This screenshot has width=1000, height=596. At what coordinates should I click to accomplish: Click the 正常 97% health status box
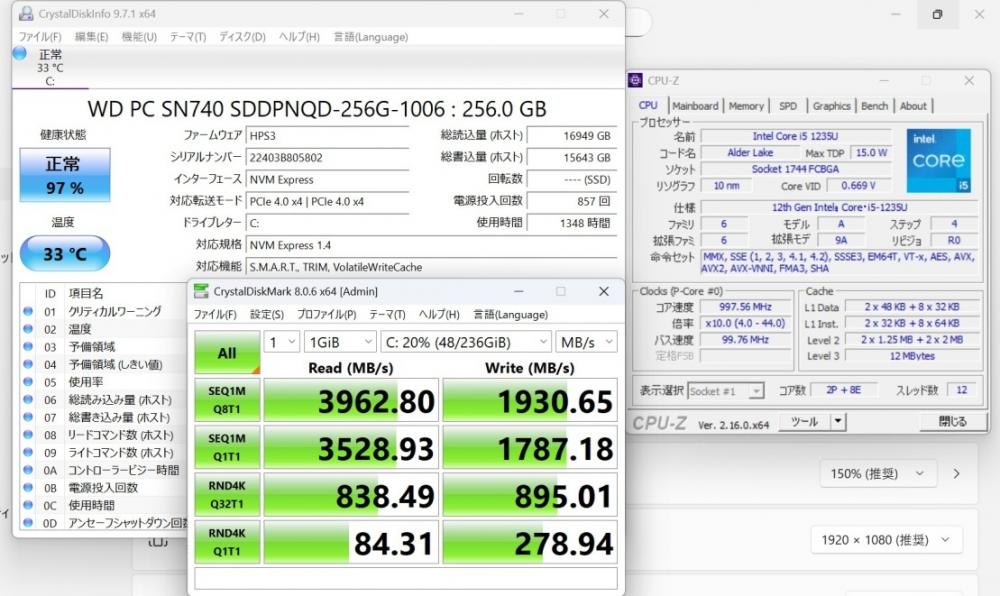tap(63, 175)
